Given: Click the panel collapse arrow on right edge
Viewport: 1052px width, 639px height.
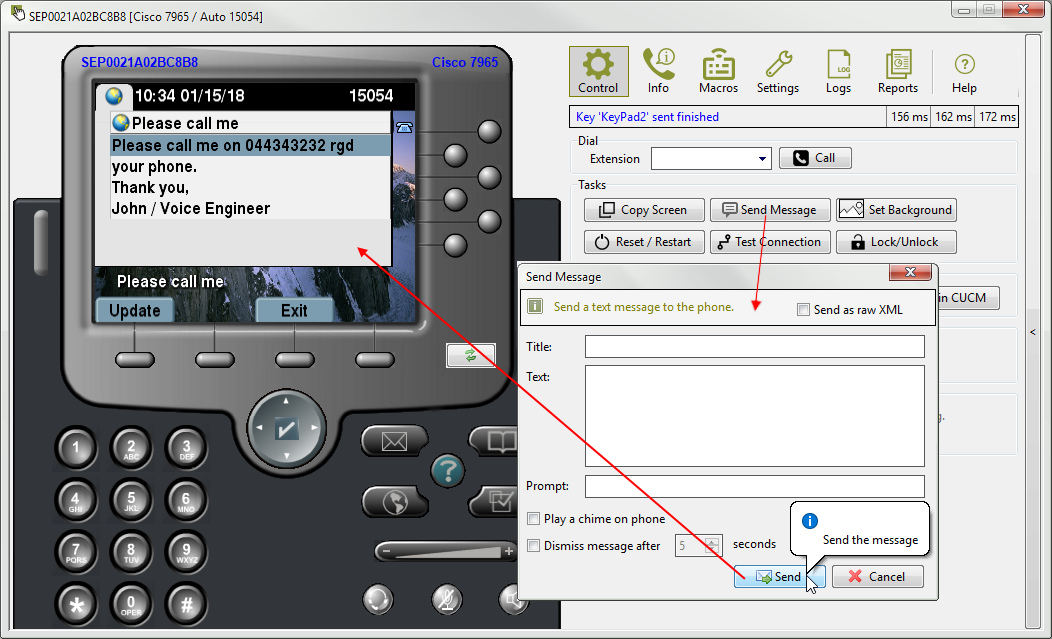Looking at the screenshot, I should coord(1033,332).
